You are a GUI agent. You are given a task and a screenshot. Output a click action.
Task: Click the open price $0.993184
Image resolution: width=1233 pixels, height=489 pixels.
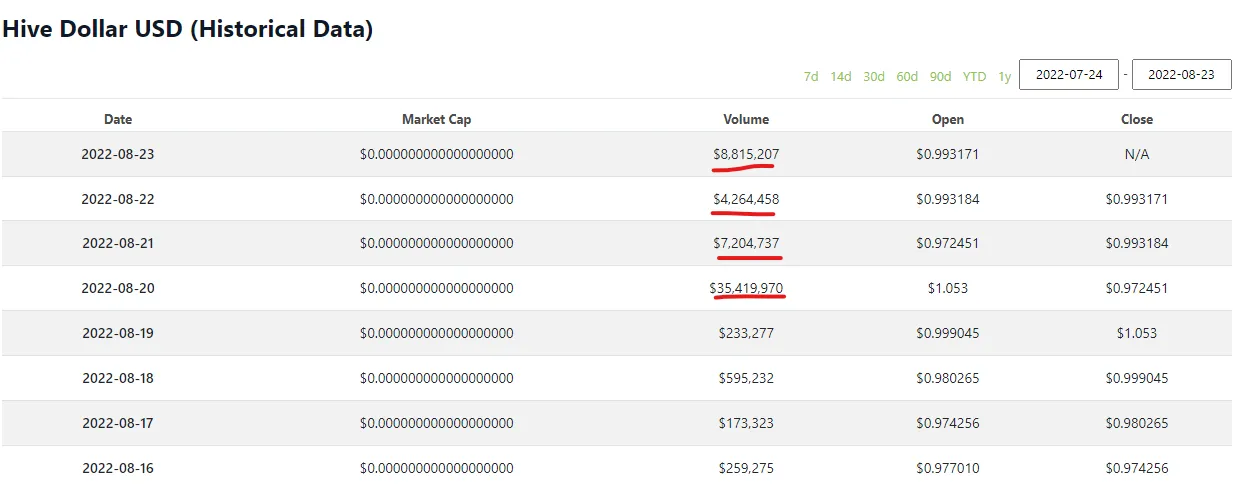[x=948, y=199]
